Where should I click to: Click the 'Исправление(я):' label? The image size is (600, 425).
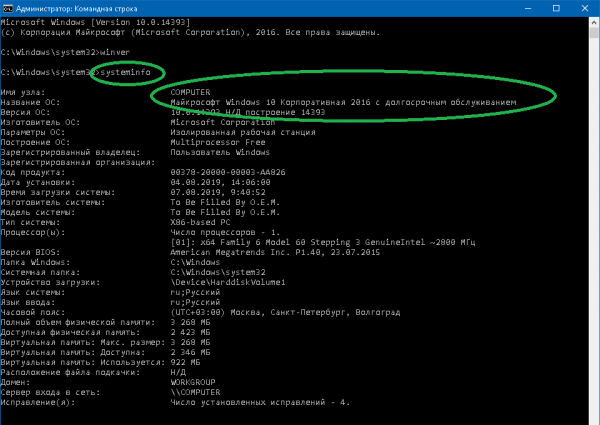point(38,402)
